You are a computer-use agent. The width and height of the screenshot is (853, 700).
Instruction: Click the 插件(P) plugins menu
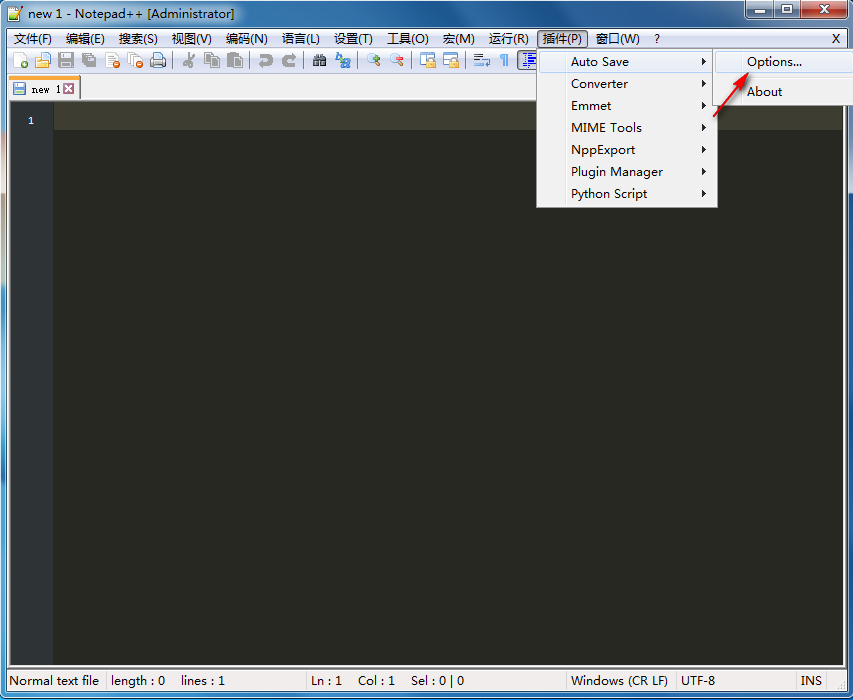pyautogui.click(x=563, y=39)
